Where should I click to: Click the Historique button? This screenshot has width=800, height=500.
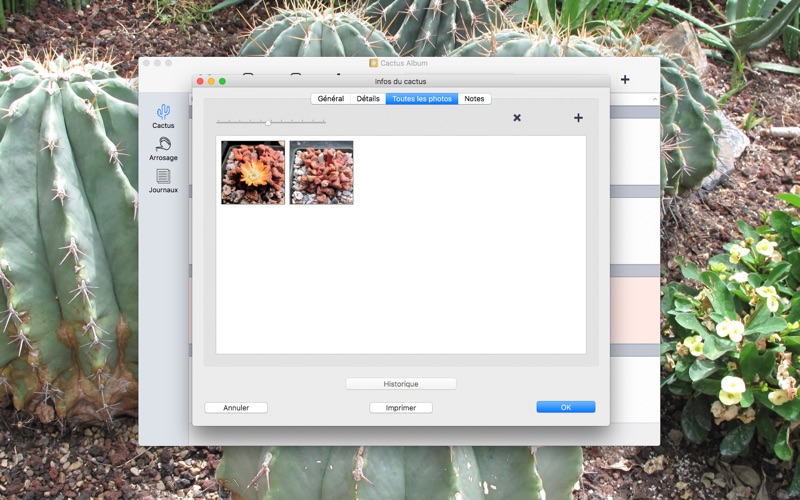point(401,384)
